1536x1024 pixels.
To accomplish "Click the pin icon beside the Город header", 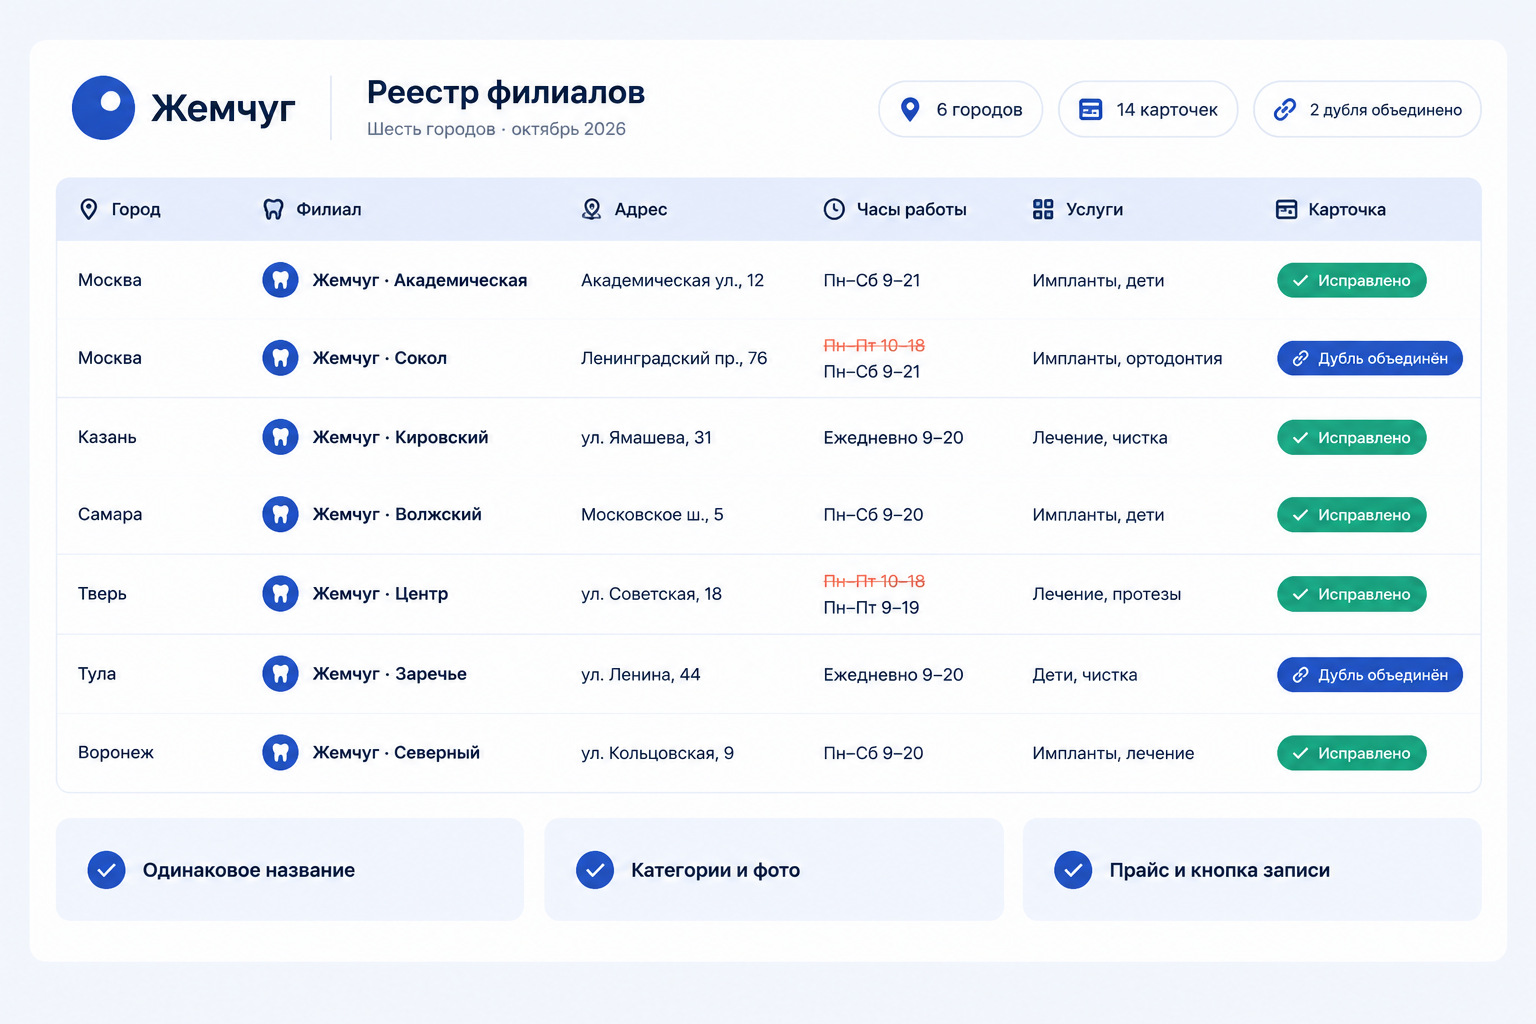I will (89, 209).
